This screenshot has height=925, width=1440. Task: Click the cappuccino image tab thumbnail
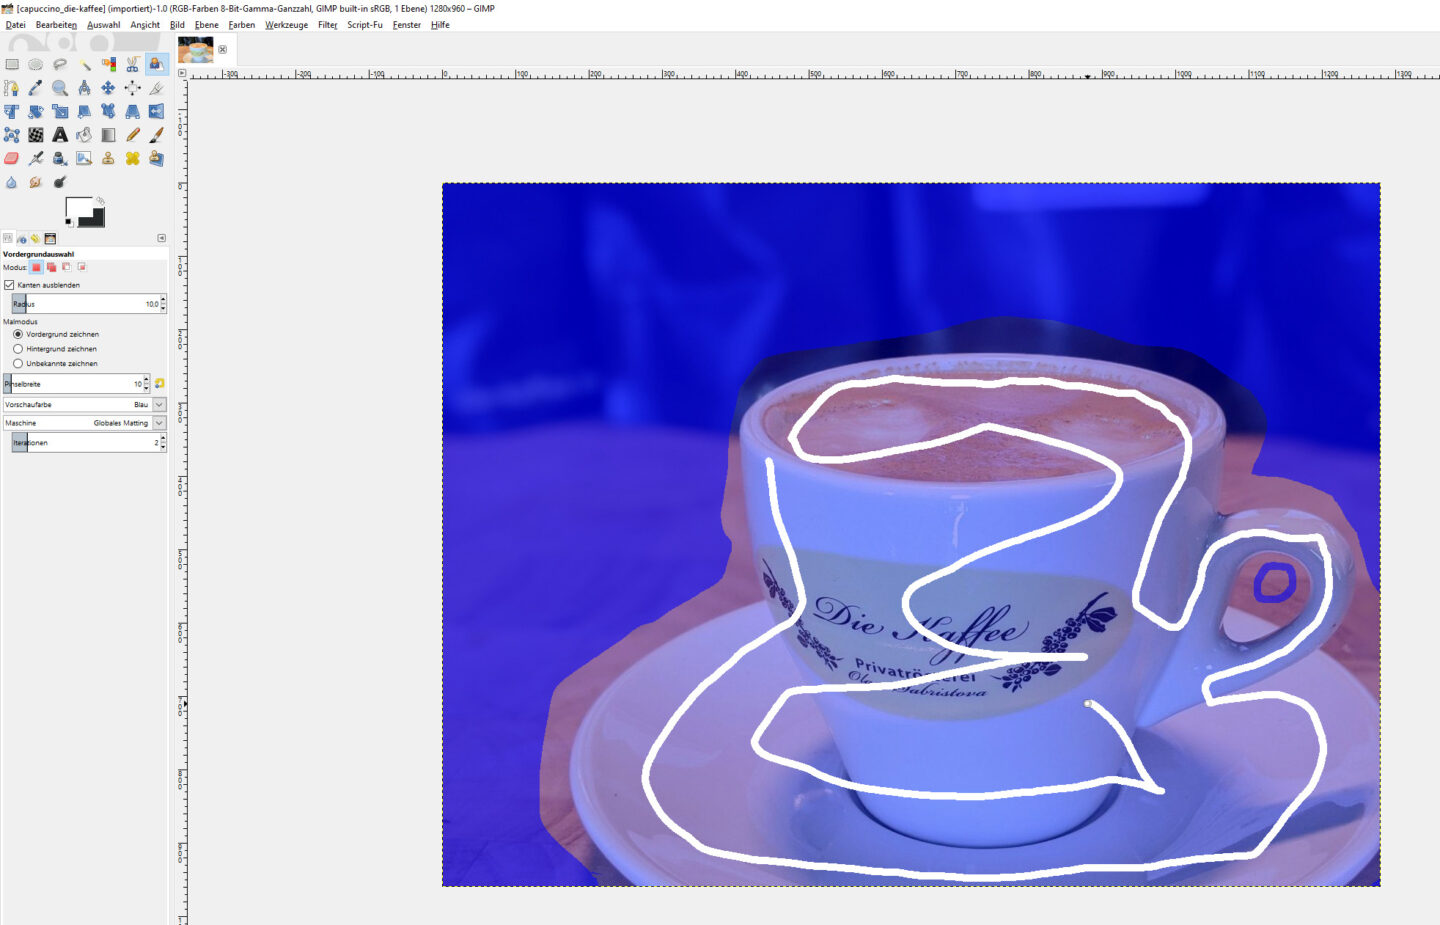pos(196,50)
